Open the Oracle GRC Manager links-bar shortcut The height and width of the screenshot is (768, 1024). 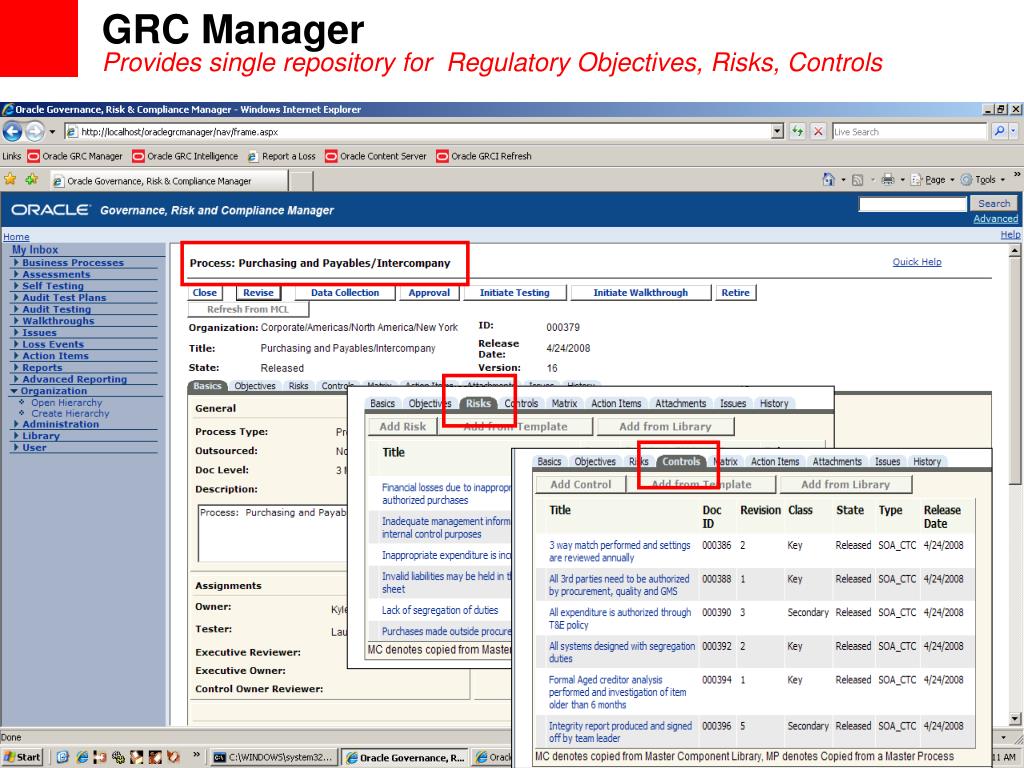point(75,156)
